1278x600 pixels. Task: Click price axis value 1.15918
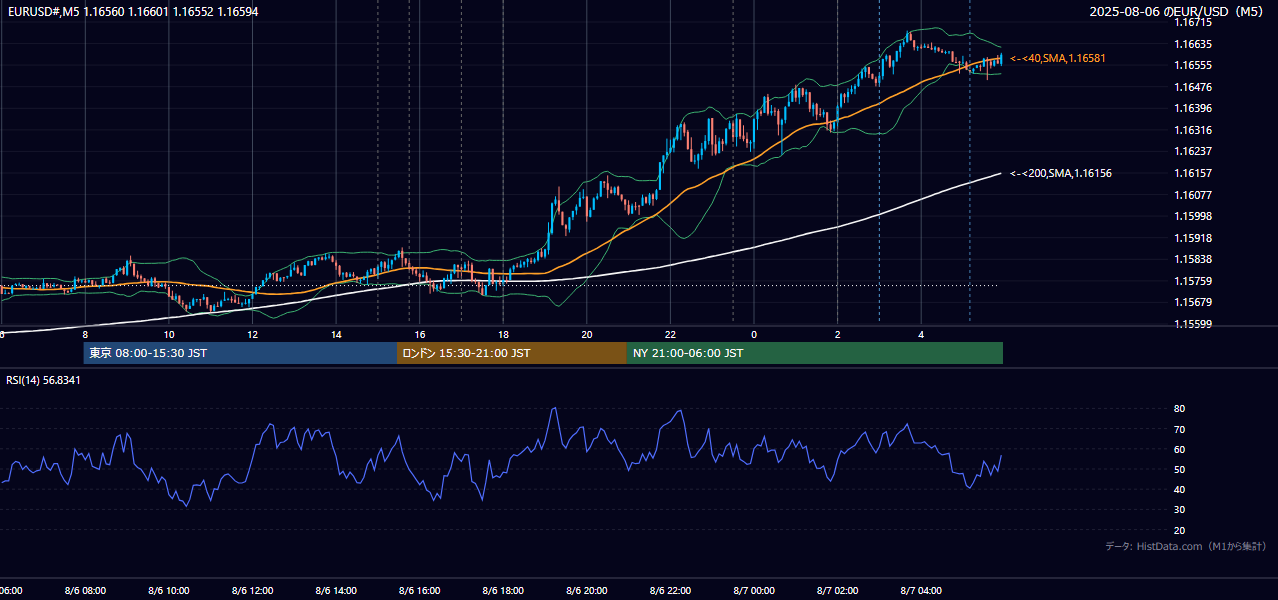1194,238
